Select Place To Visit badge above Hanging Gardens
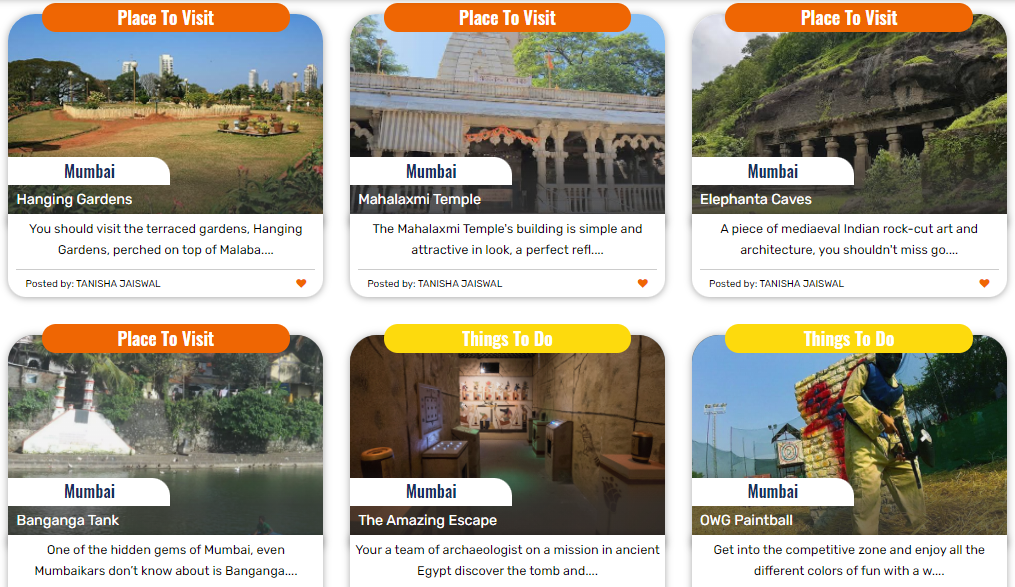This screenshot has height=587, width=1015. [166, 17]
